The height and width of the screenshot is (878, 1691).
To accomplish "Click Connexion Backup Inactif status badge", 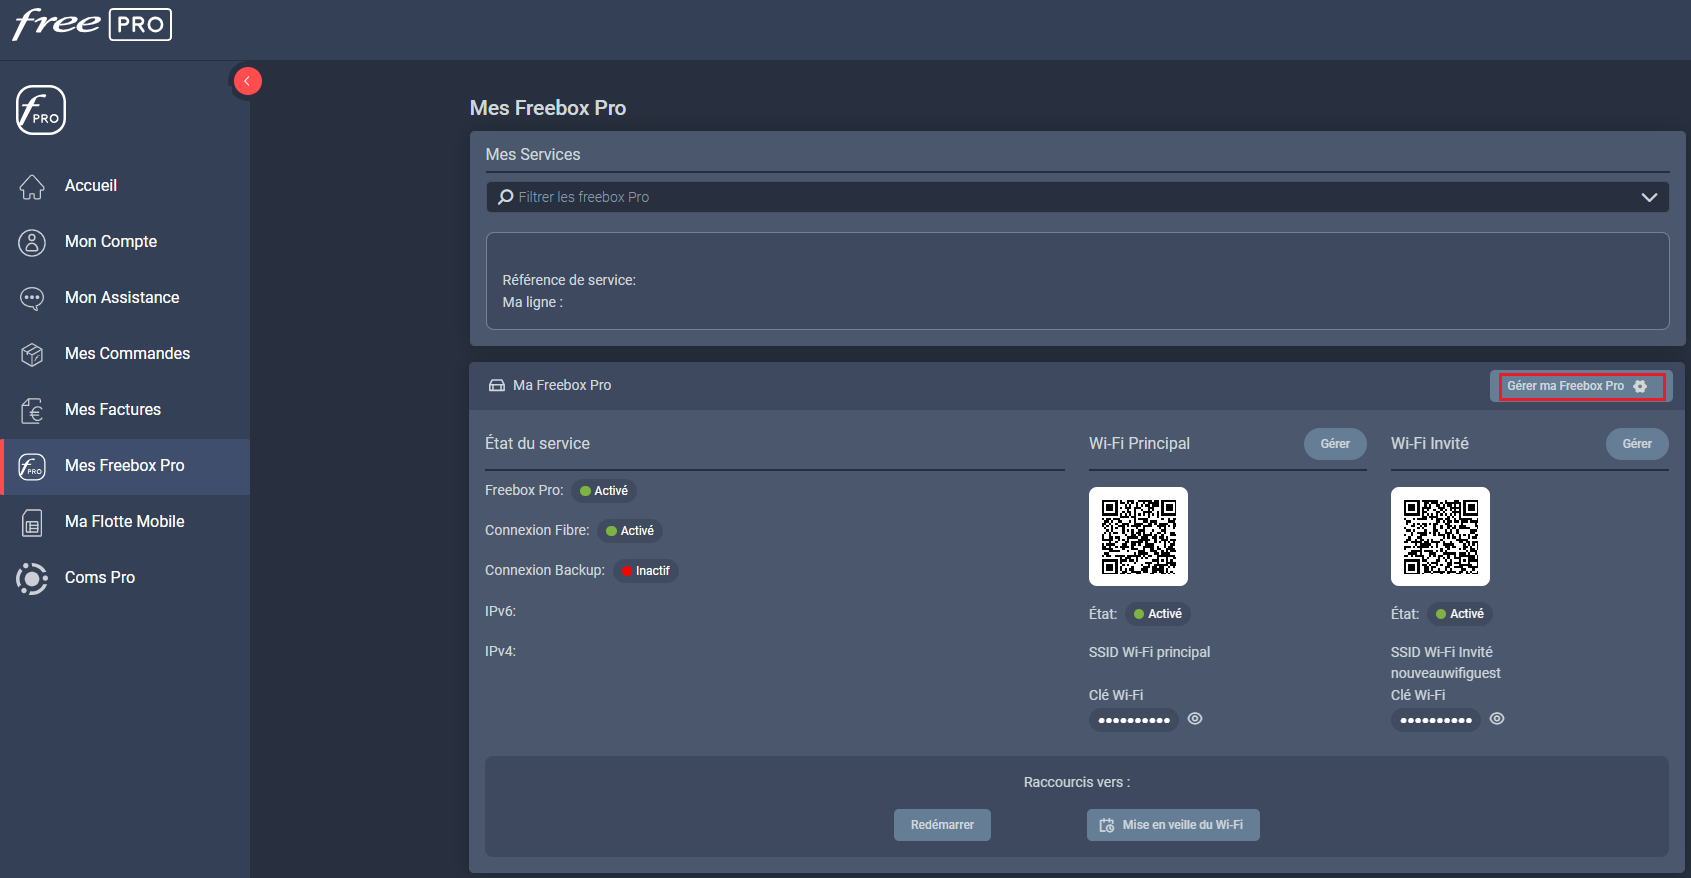I will tap(645, 571).
